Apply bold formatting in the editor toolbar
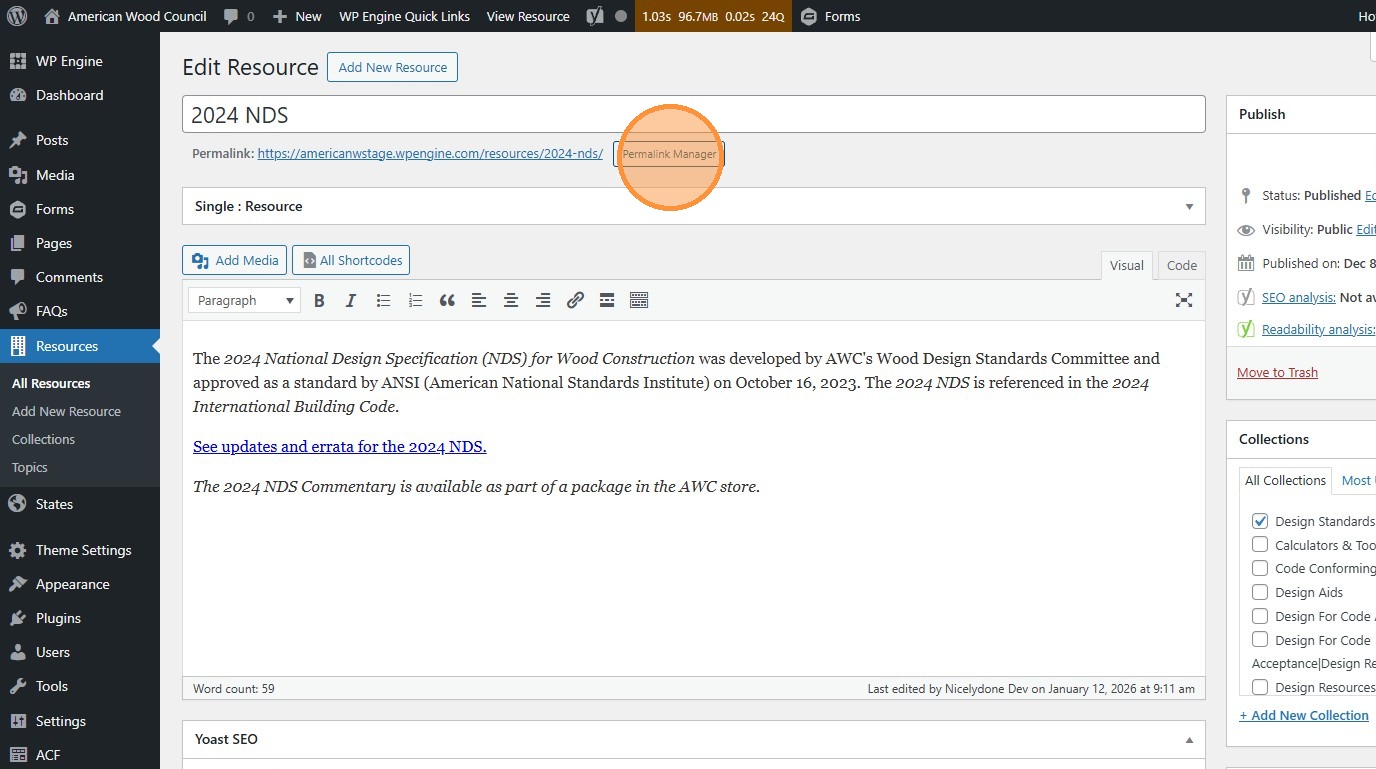1376x769 pixels. pos(319,300)
